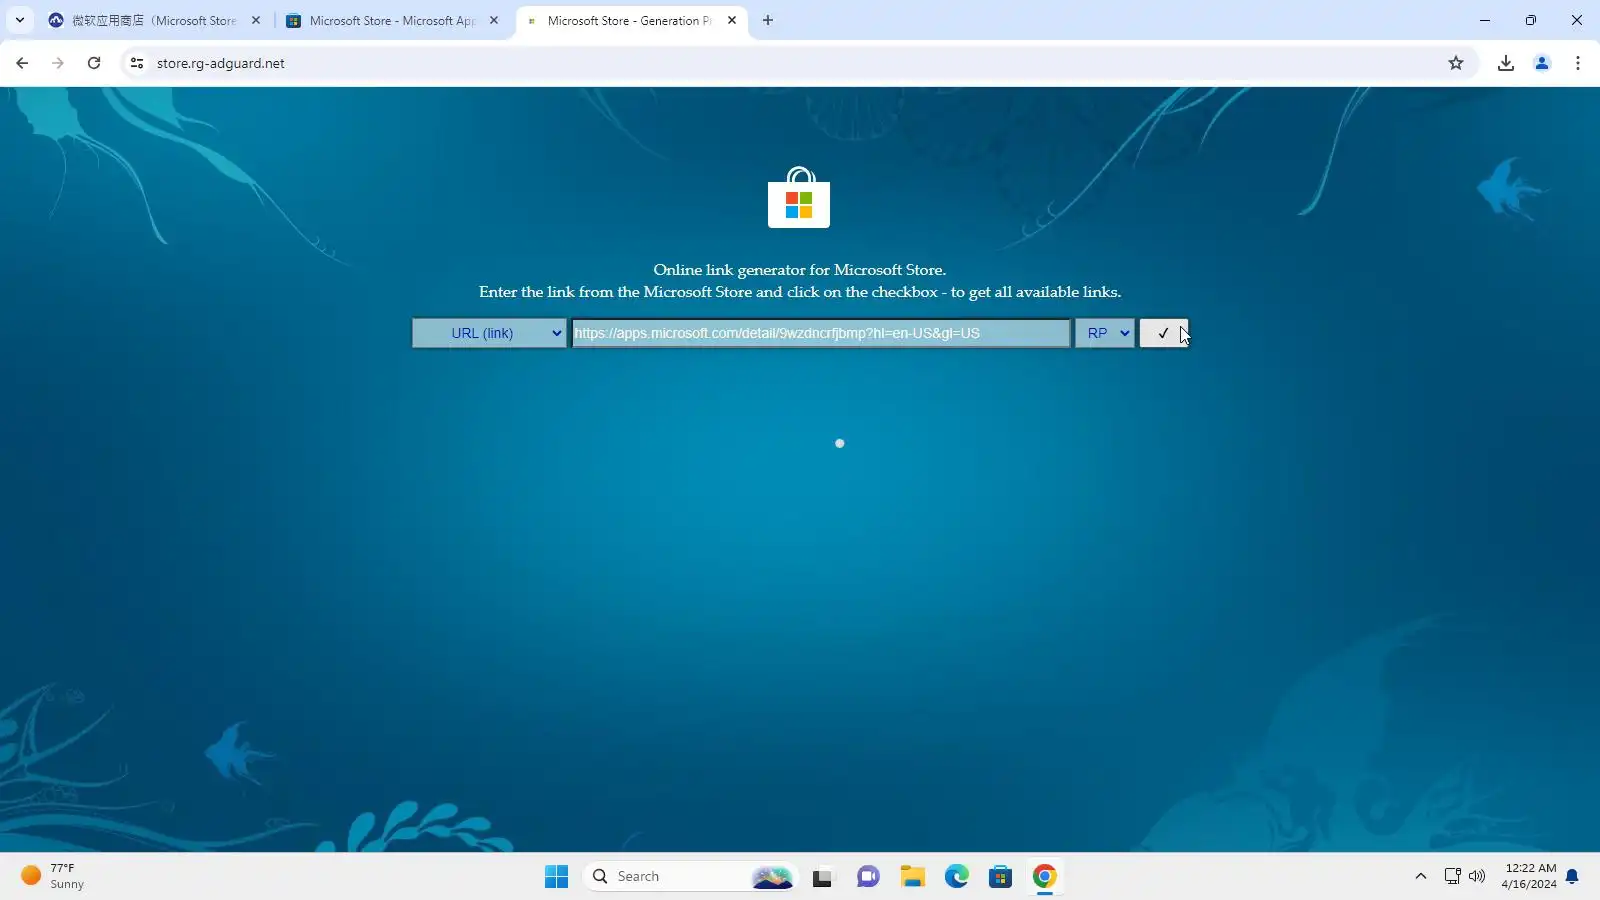Go forward to the next page

pyautogui.click(x=58, y=63)
